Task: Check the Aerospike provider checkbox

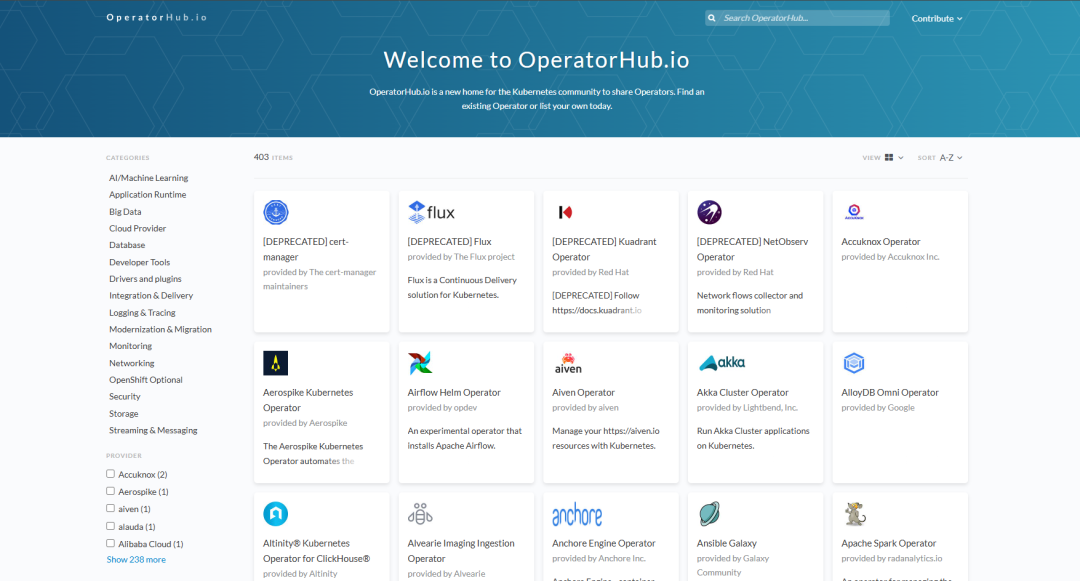Action: pos(110,491)
